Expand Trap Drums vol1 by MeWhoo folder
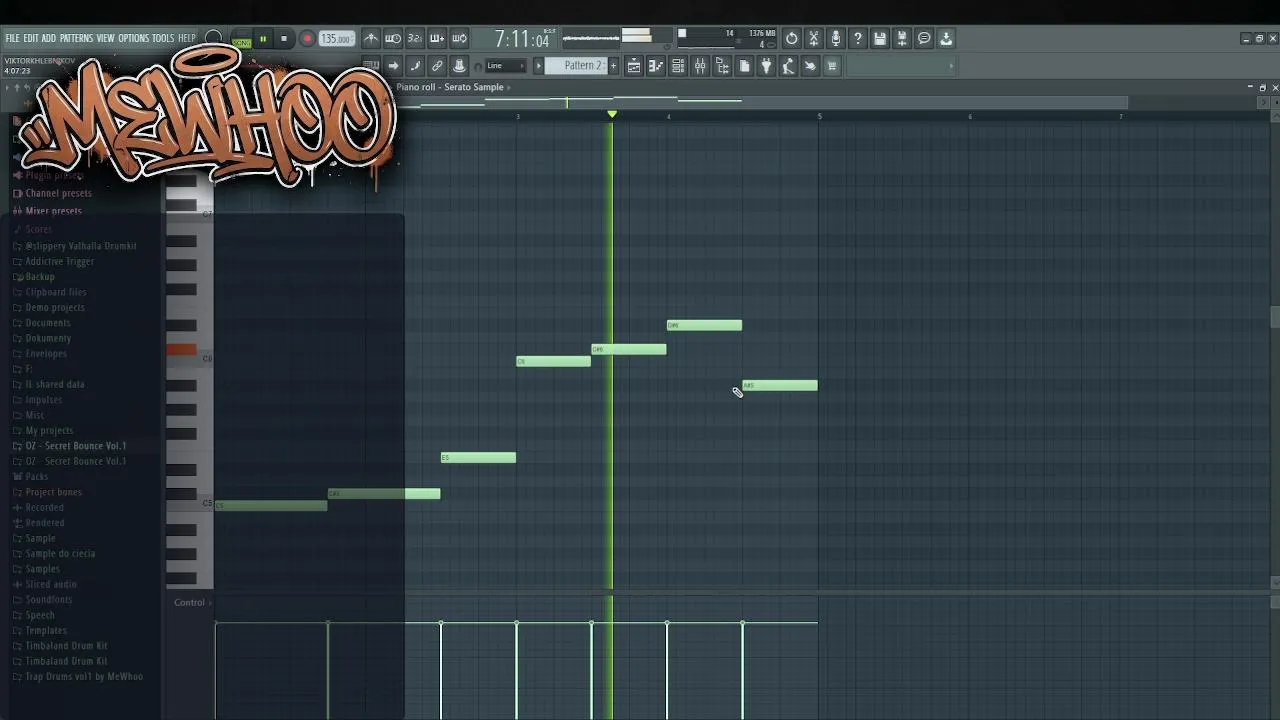 [x=83, y=677]
